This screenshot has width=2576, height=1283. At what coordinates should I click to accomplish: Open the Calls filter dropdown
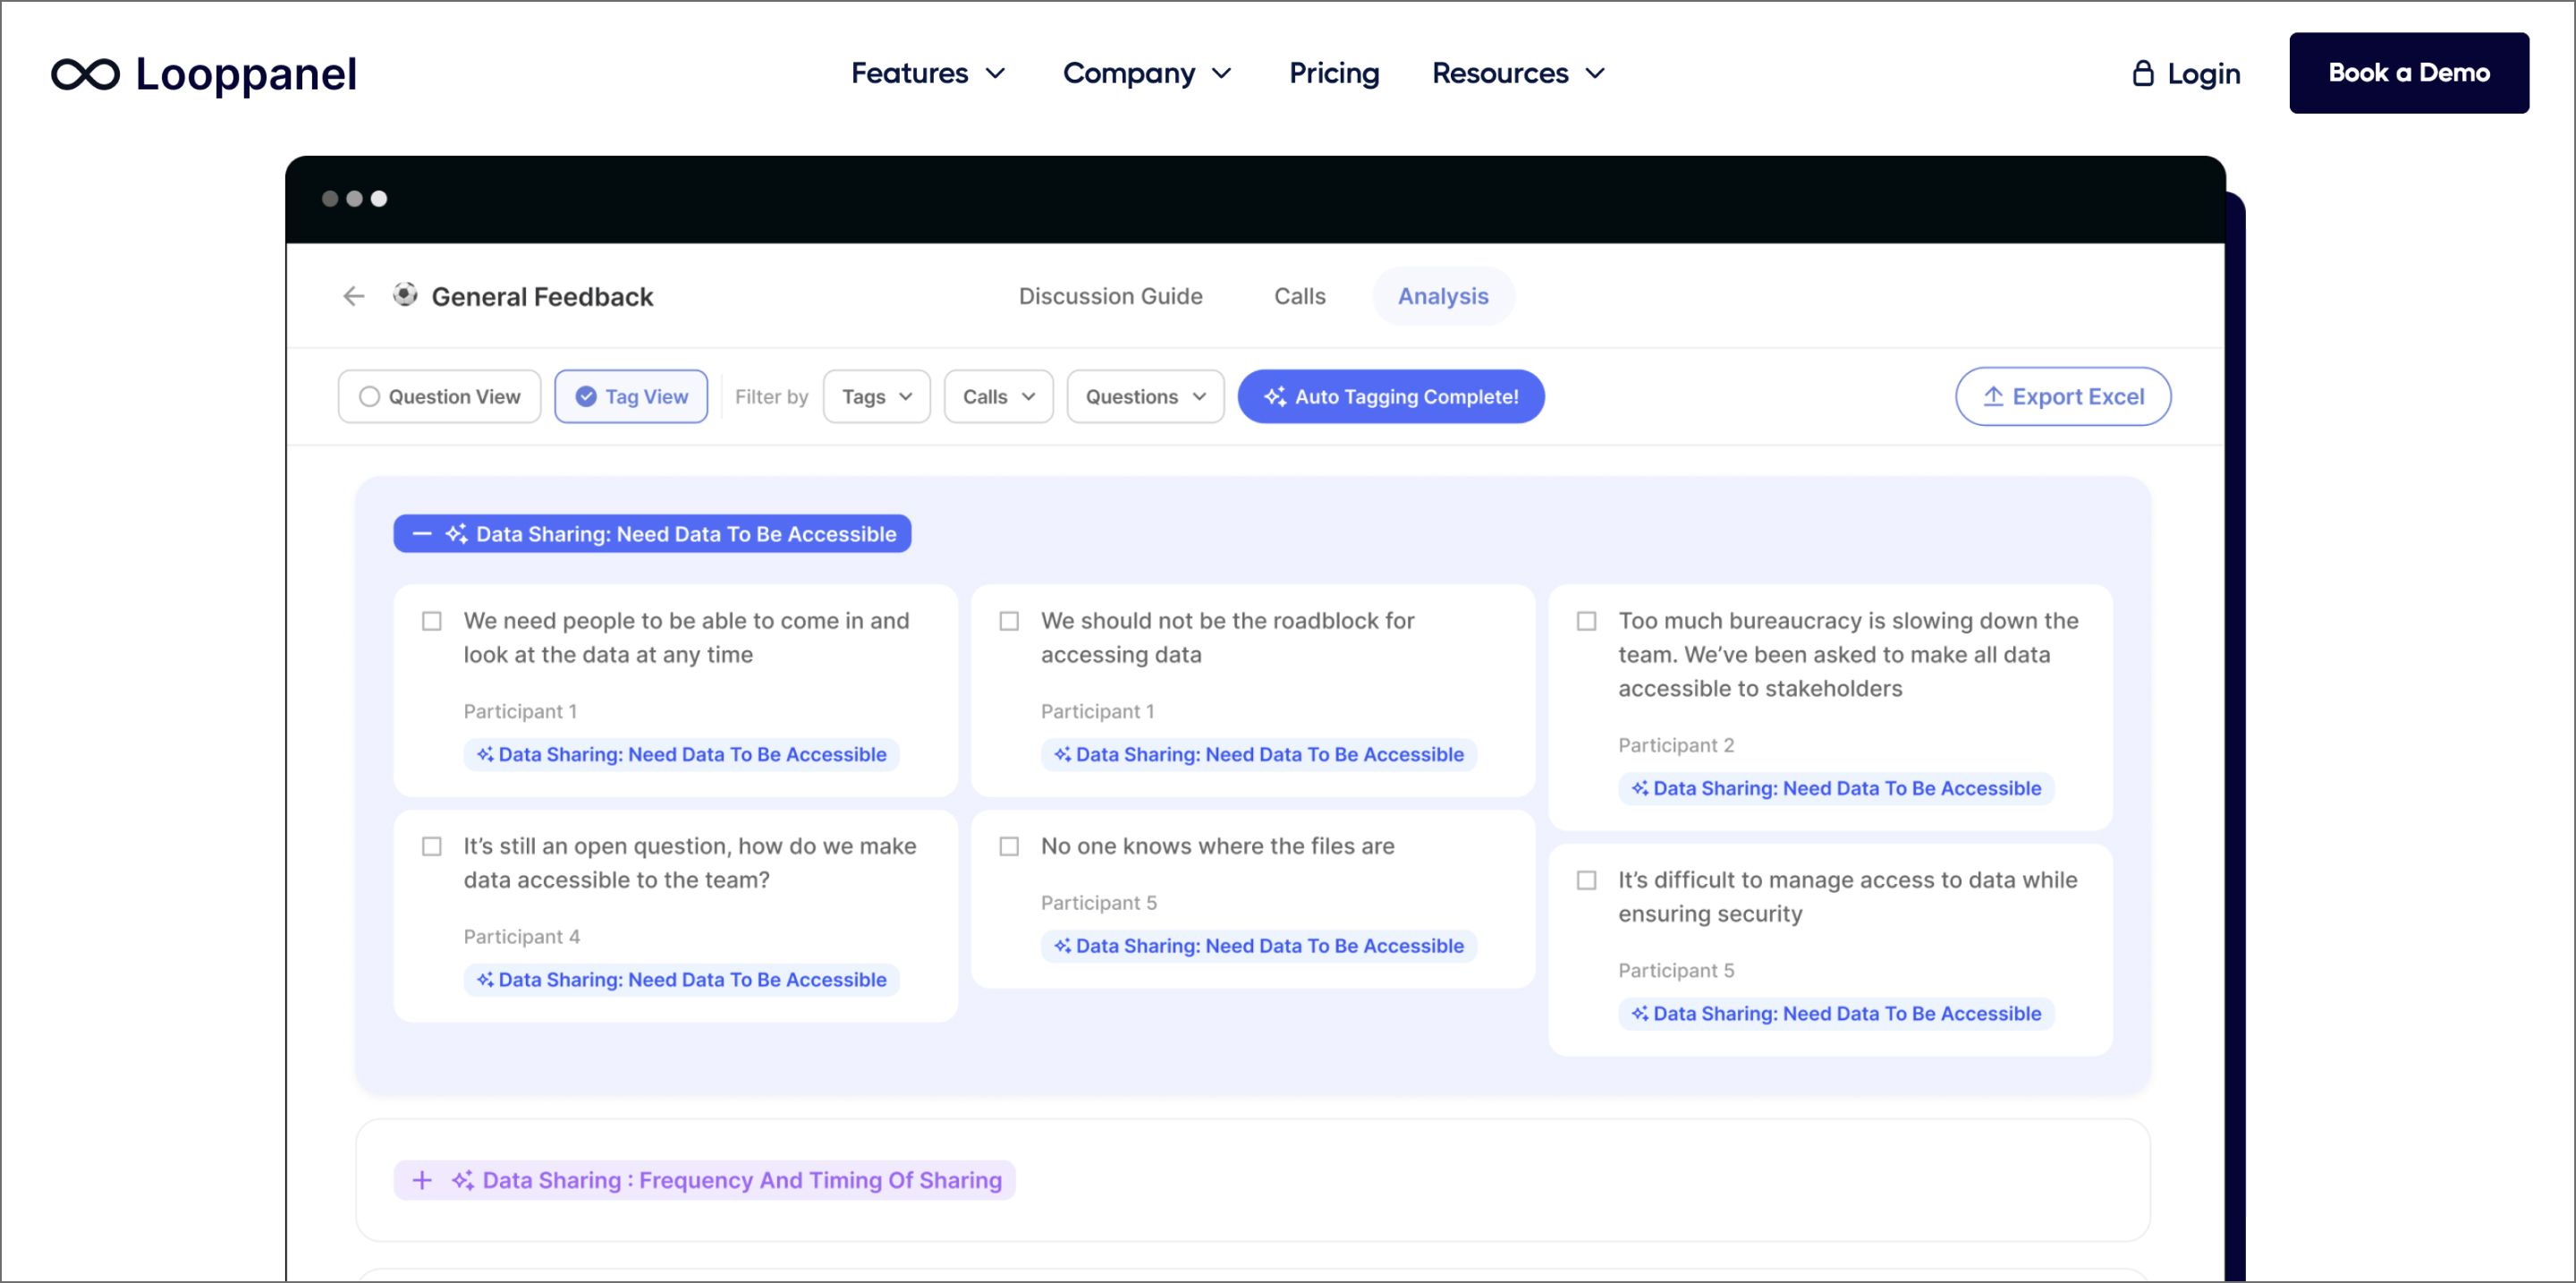999,397
